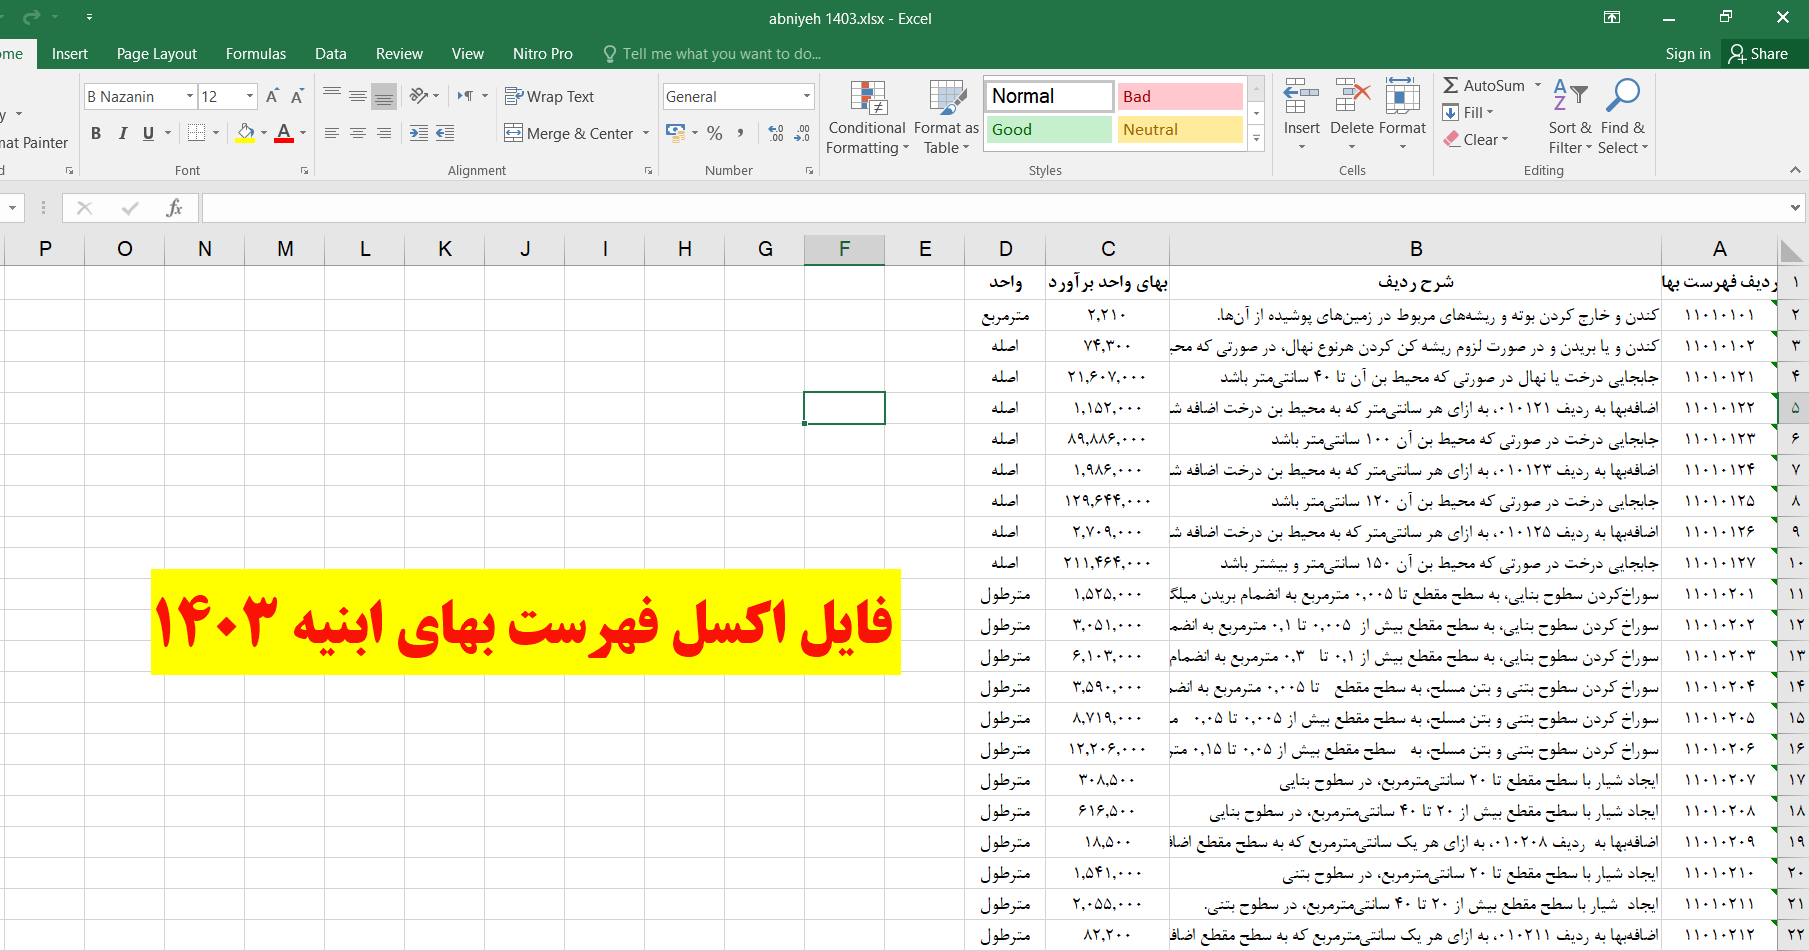
Task: Open the B Nazanin font name dropdown
Action: click(x=190, y=97)
